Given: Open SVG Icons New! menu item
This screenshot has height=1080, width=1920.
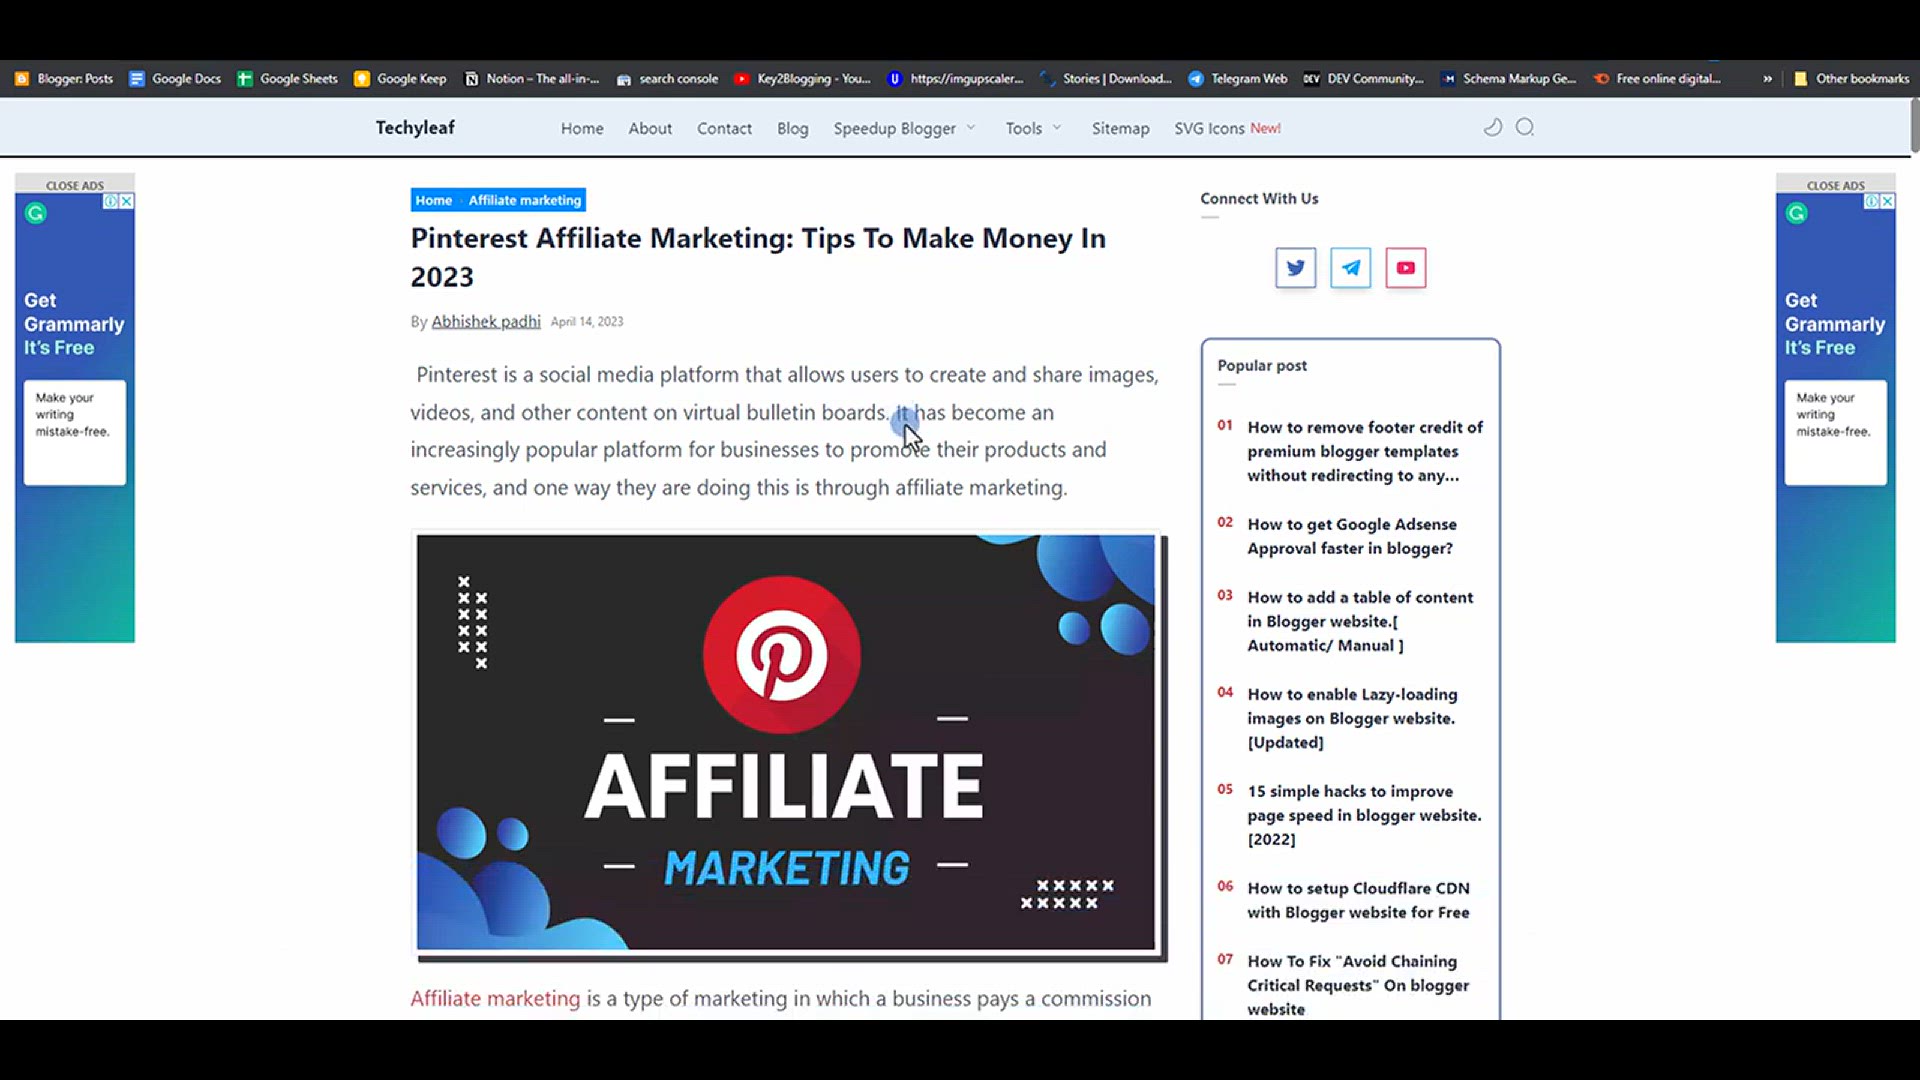Looking at the screenshot, I should [x=1227, y=128].
